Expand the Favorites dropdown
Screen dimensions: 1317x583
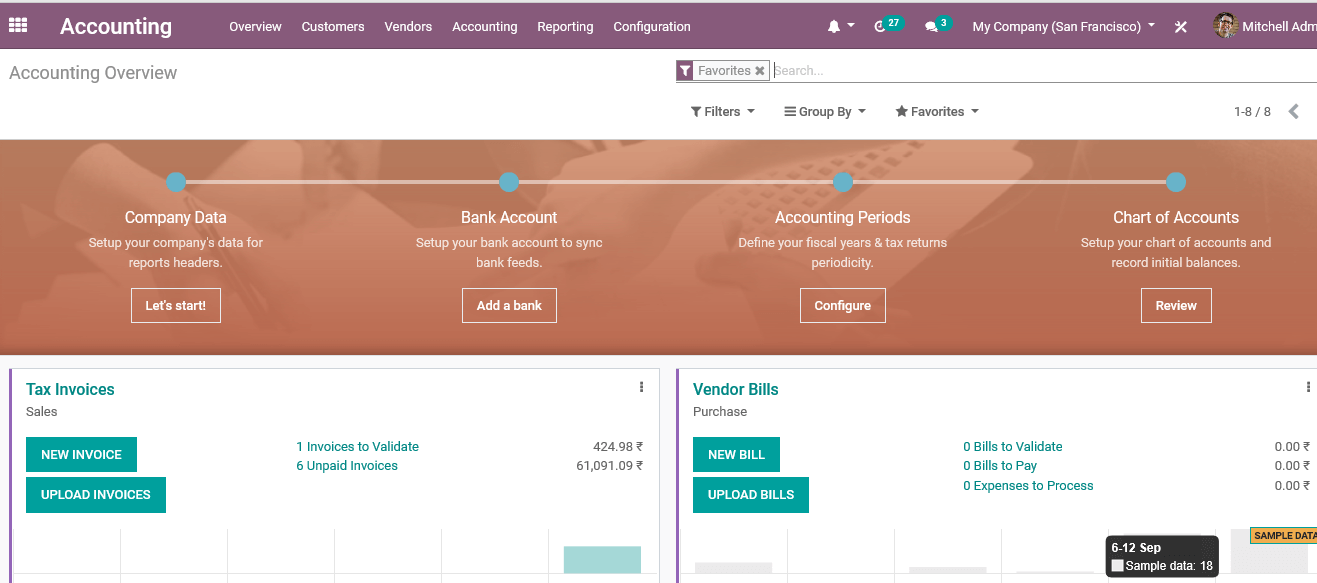(937, 112)
